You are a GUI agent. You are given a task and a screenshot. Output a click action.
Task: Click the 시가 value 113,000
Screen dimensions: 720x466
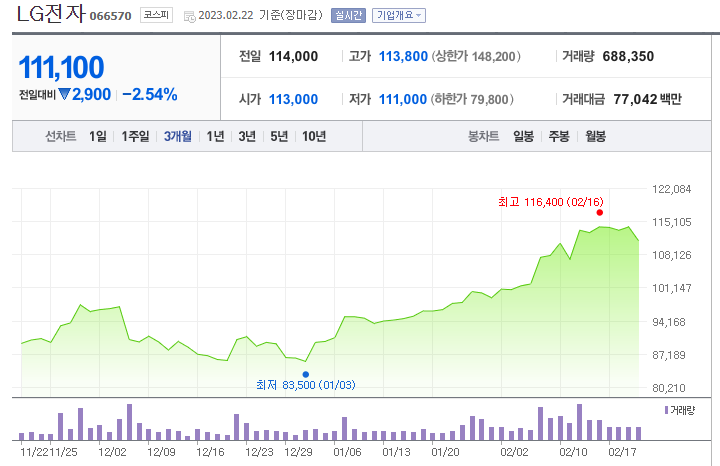pos(293,99)
